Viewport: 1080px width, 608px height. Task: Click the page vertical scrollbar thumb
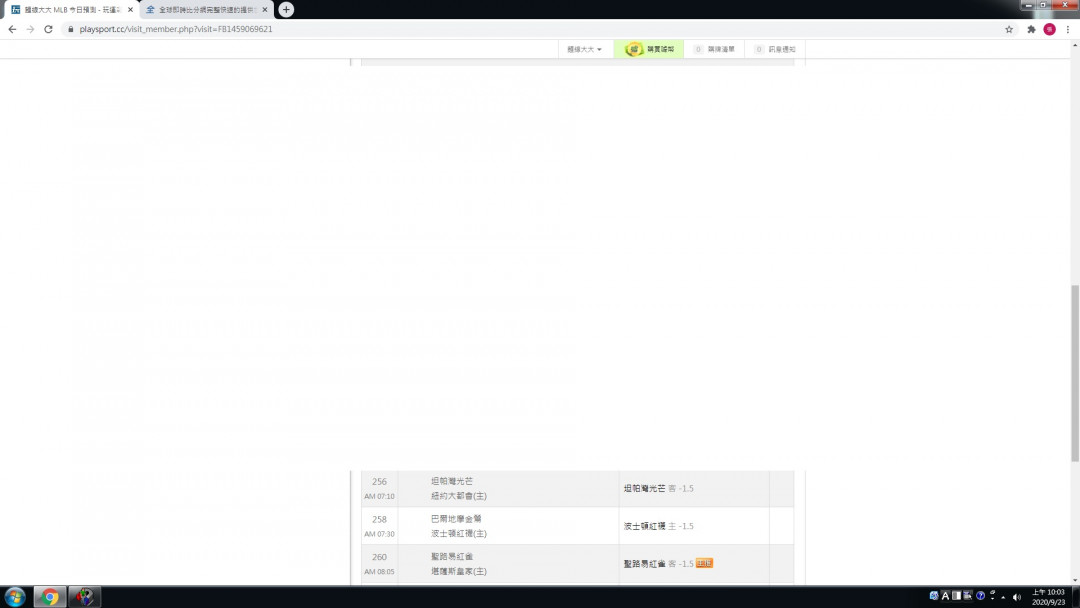1074,373
